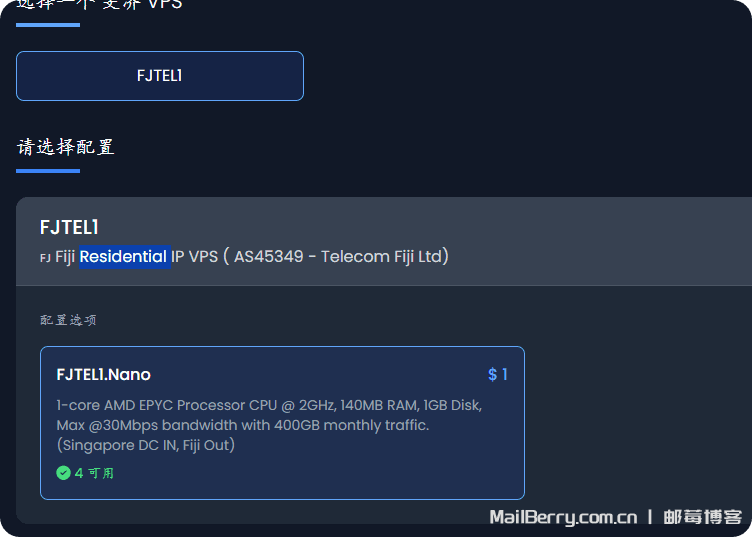The height and width of the screenshot is (537, 752).
Task: Click the word Fiji before Residential
Action: [x=65, y=257]
